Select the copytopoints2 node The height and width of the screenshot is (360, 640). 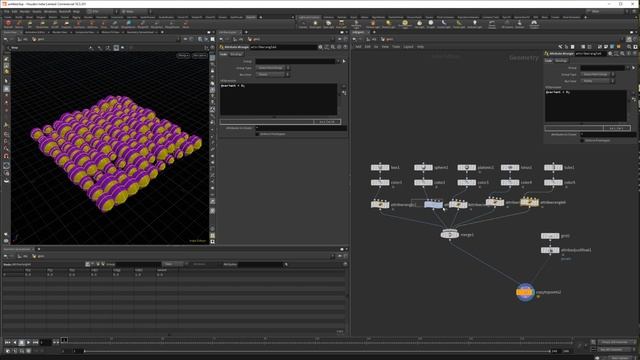(525, 292)
